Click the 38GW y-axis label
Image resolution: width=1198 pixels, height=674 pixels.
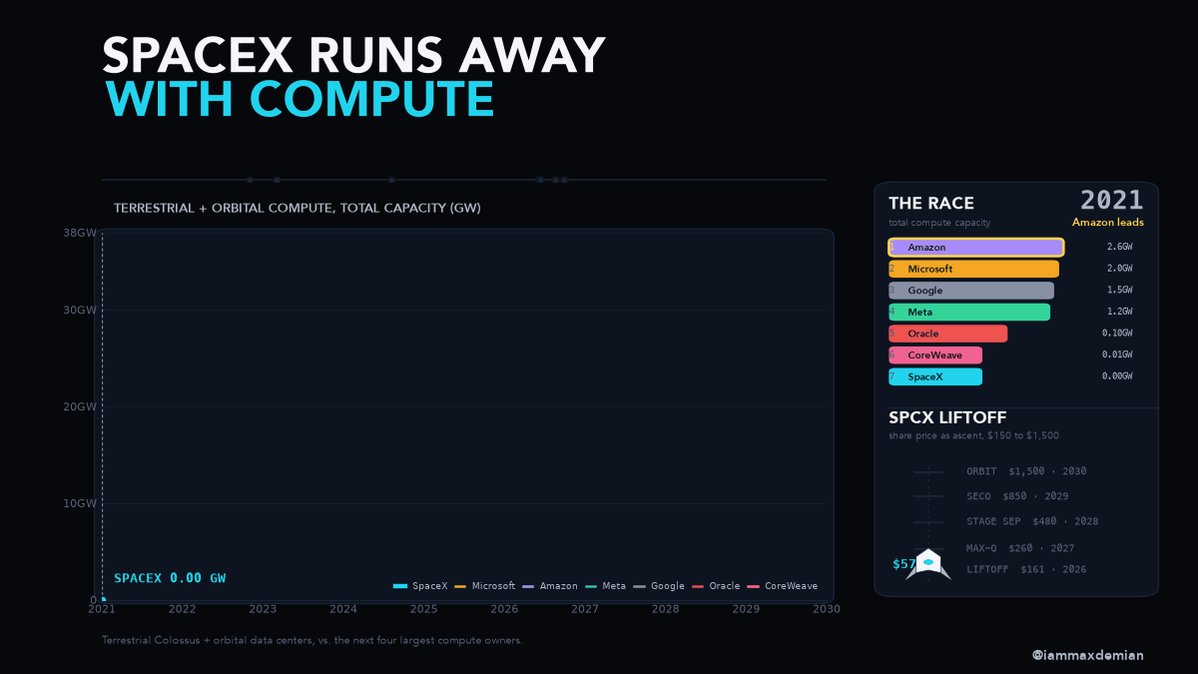coord(80,233)
